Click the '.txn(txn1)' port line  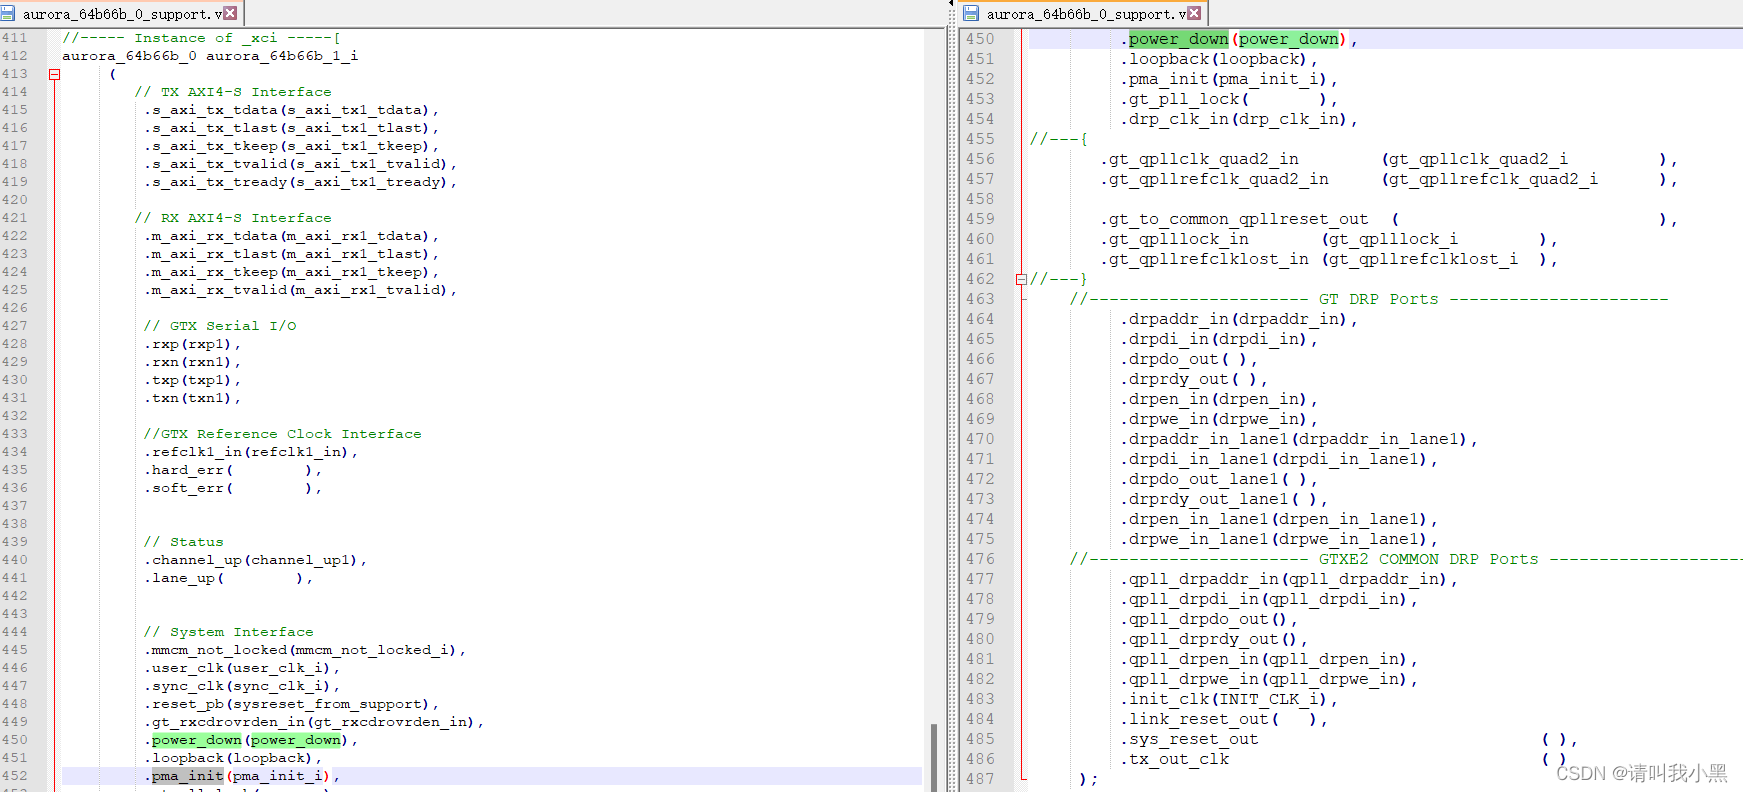click(x=192, y=398)
